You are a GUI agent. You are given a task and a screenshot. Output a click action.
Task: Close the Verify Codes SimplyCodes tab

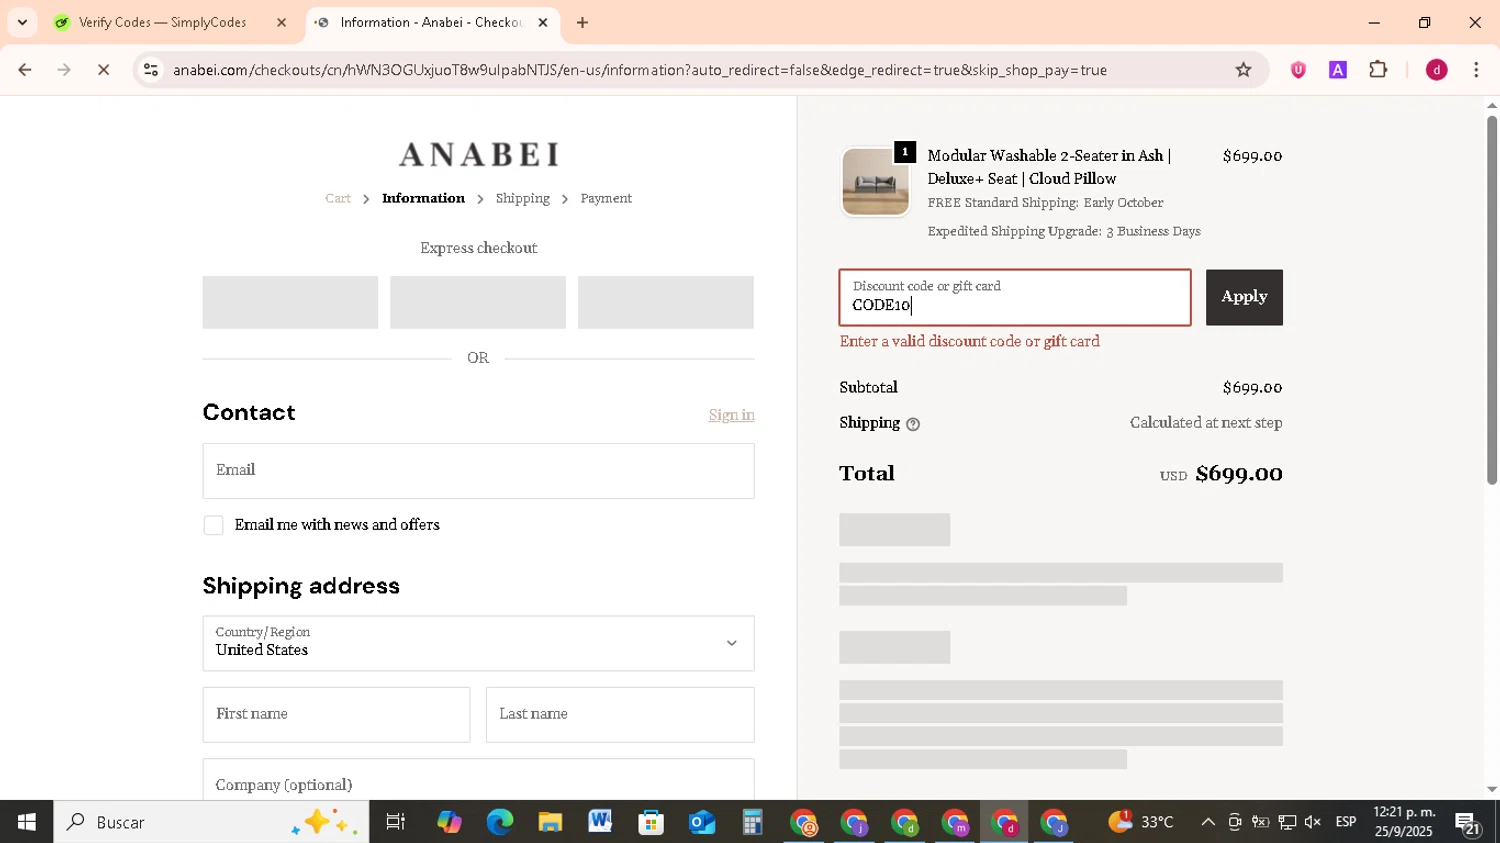pos(281,22)
